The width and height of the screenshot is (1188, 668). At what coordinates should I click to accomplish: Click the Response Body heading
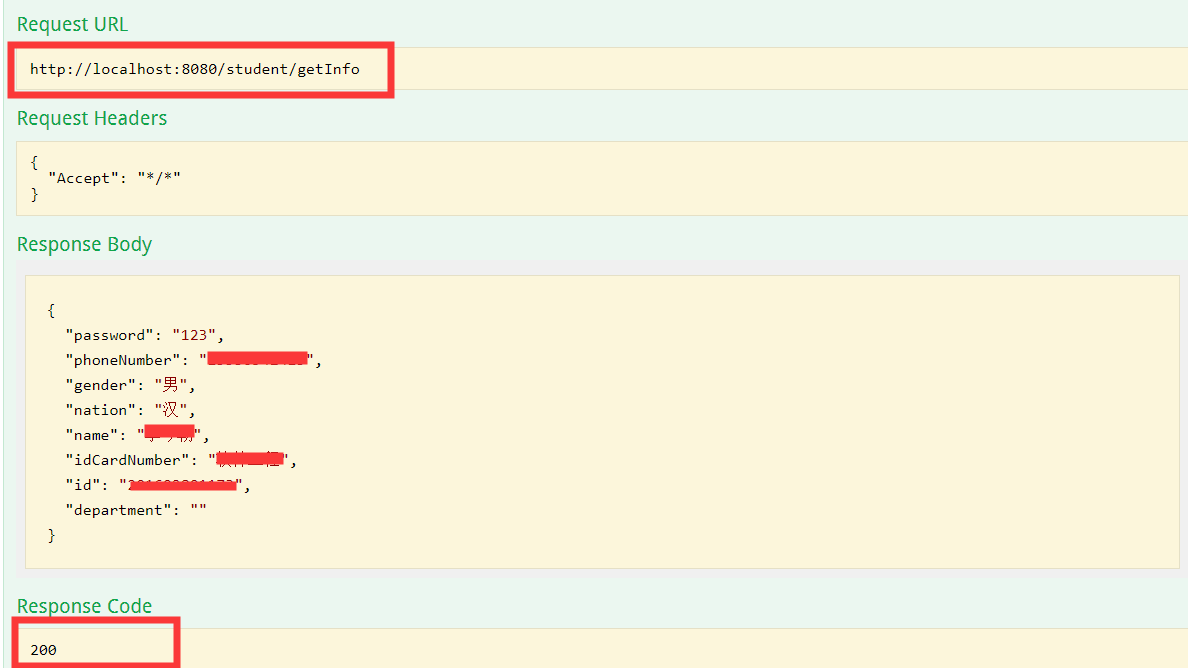coord(84,245)
